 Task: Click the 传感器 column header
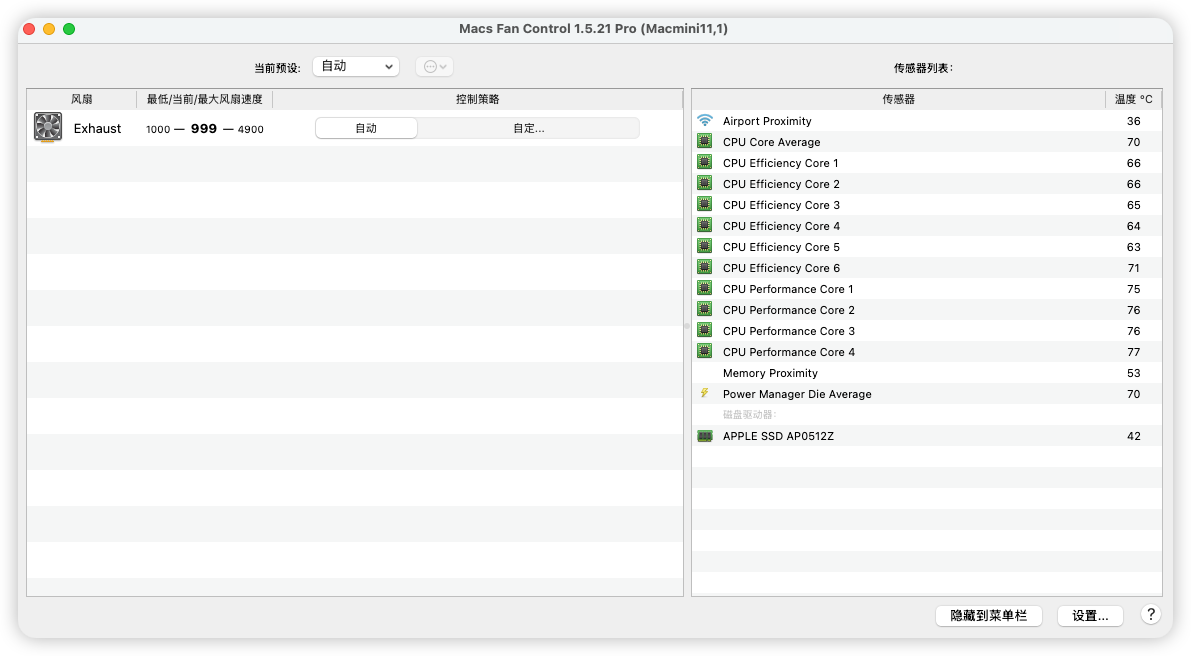click(898, 99)
